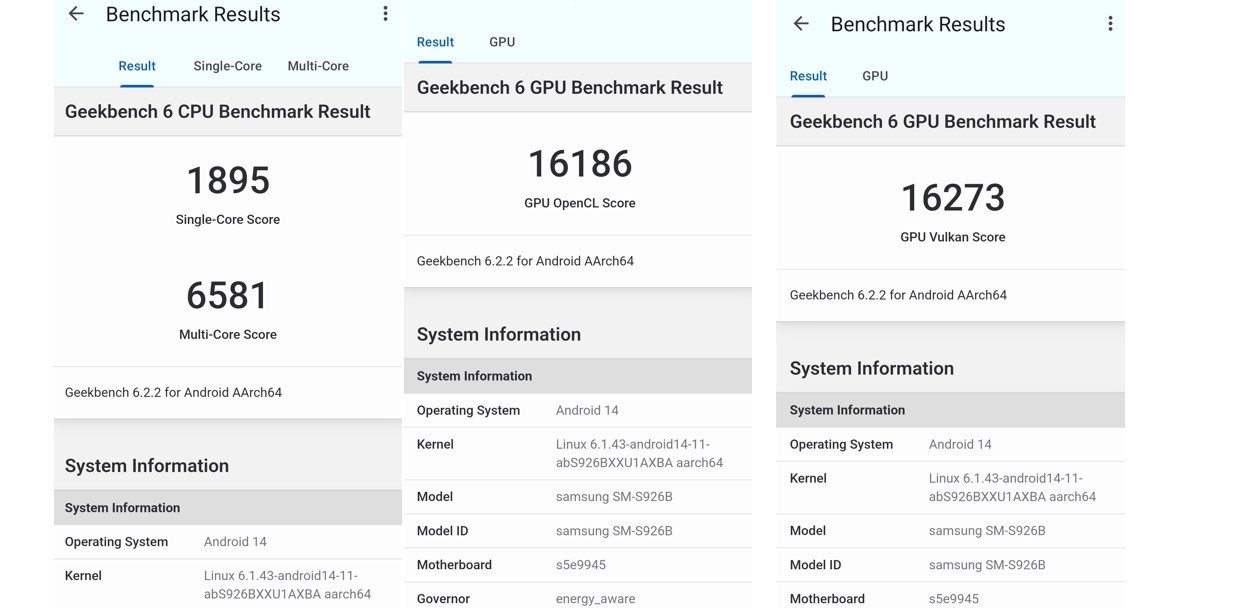Tap the GPU Vulkan Score label
This screenshot has width=1241, height=608.
point(953,237)
